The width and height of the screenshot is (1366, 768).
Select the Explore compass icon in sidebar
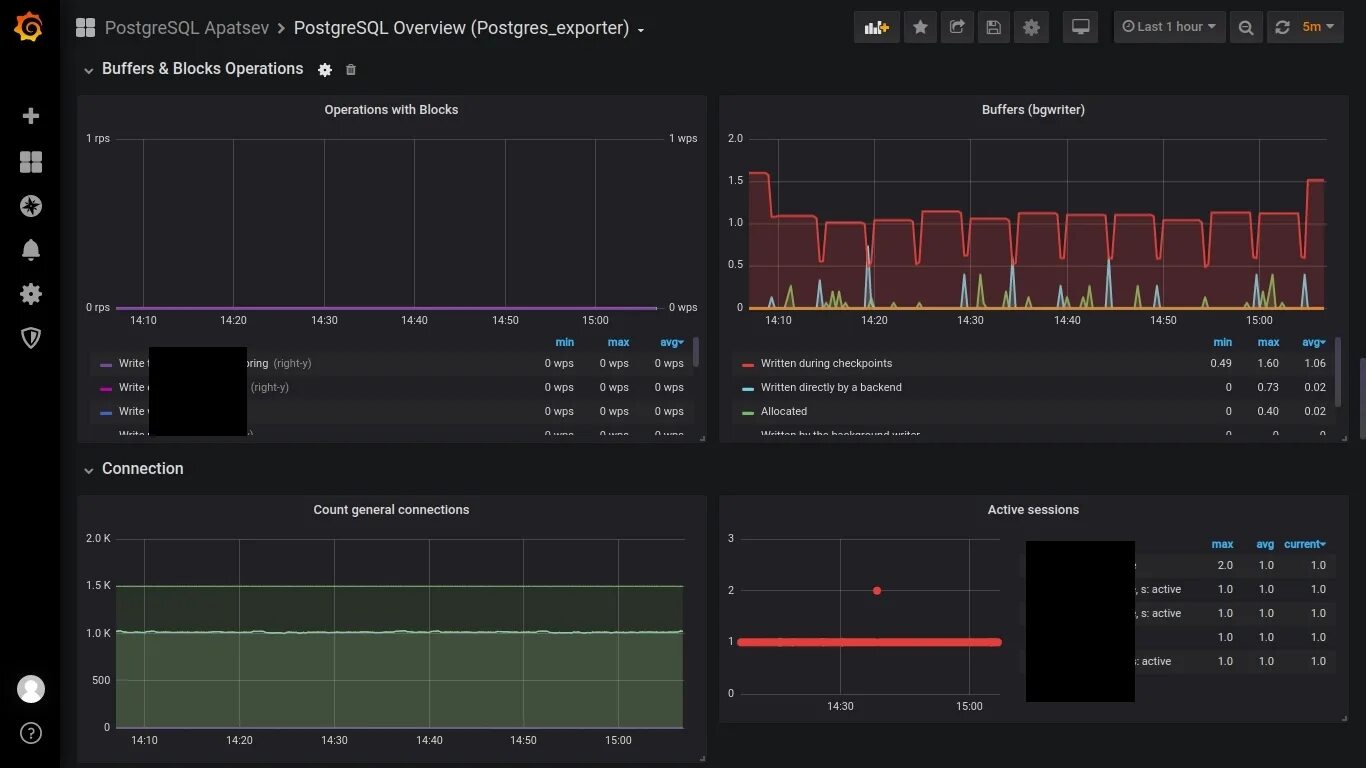30,206
